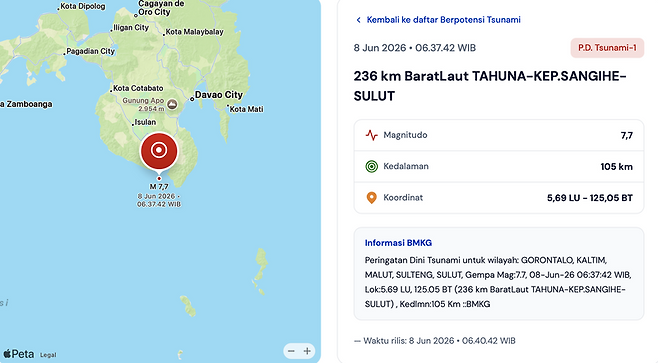Click the Apple Peta logo on map
The width and height of the screenshot is (658, 363).
pyautogui.click(x=18, y=354)
